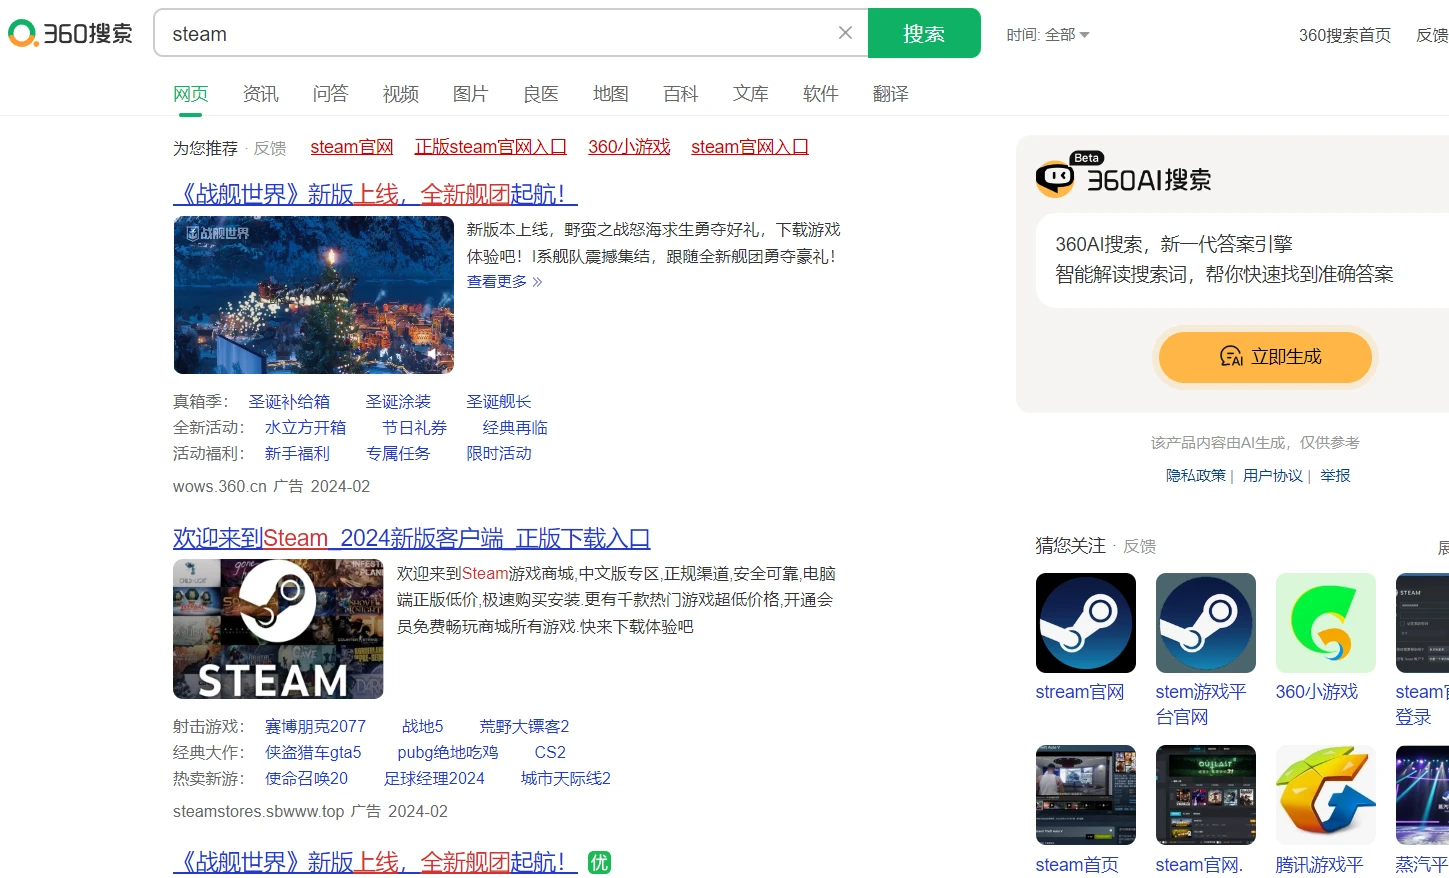Click 反馈 beside 猜您关注
The height and width of the screenshot is (878, 1449).
tap(1139, 546)
